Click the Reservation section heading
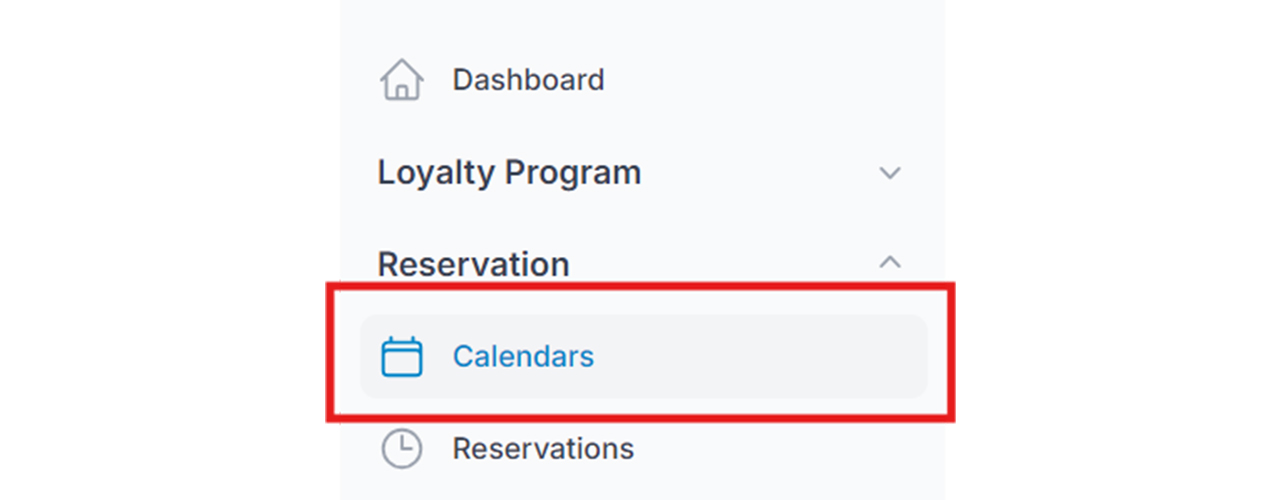 pos(473,264)
